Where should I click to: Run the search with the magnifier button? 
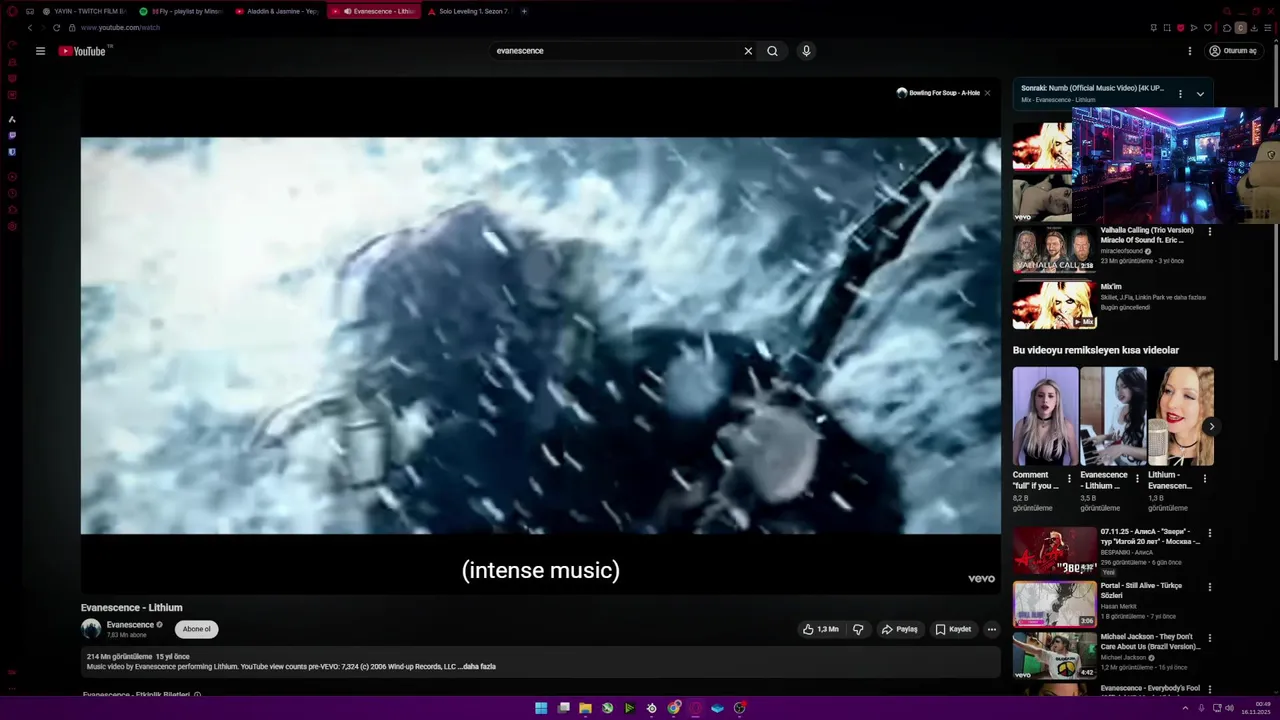pos(772,51)
